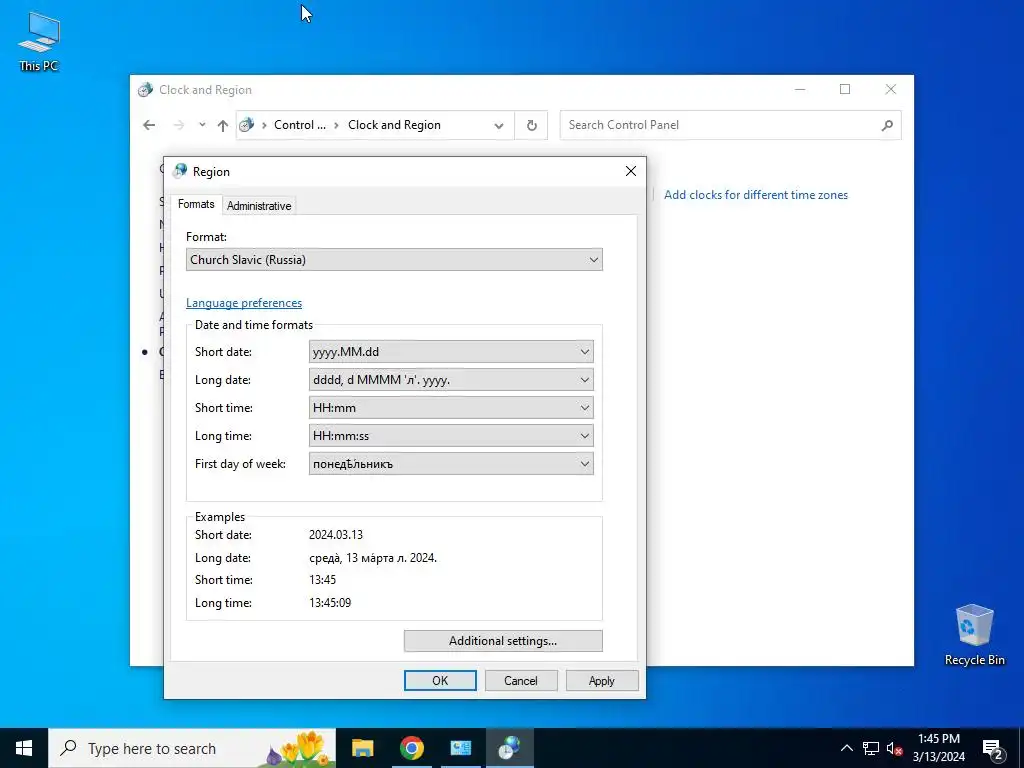
Task: Expand the First day of week dropdown
Action: point(451,464)
